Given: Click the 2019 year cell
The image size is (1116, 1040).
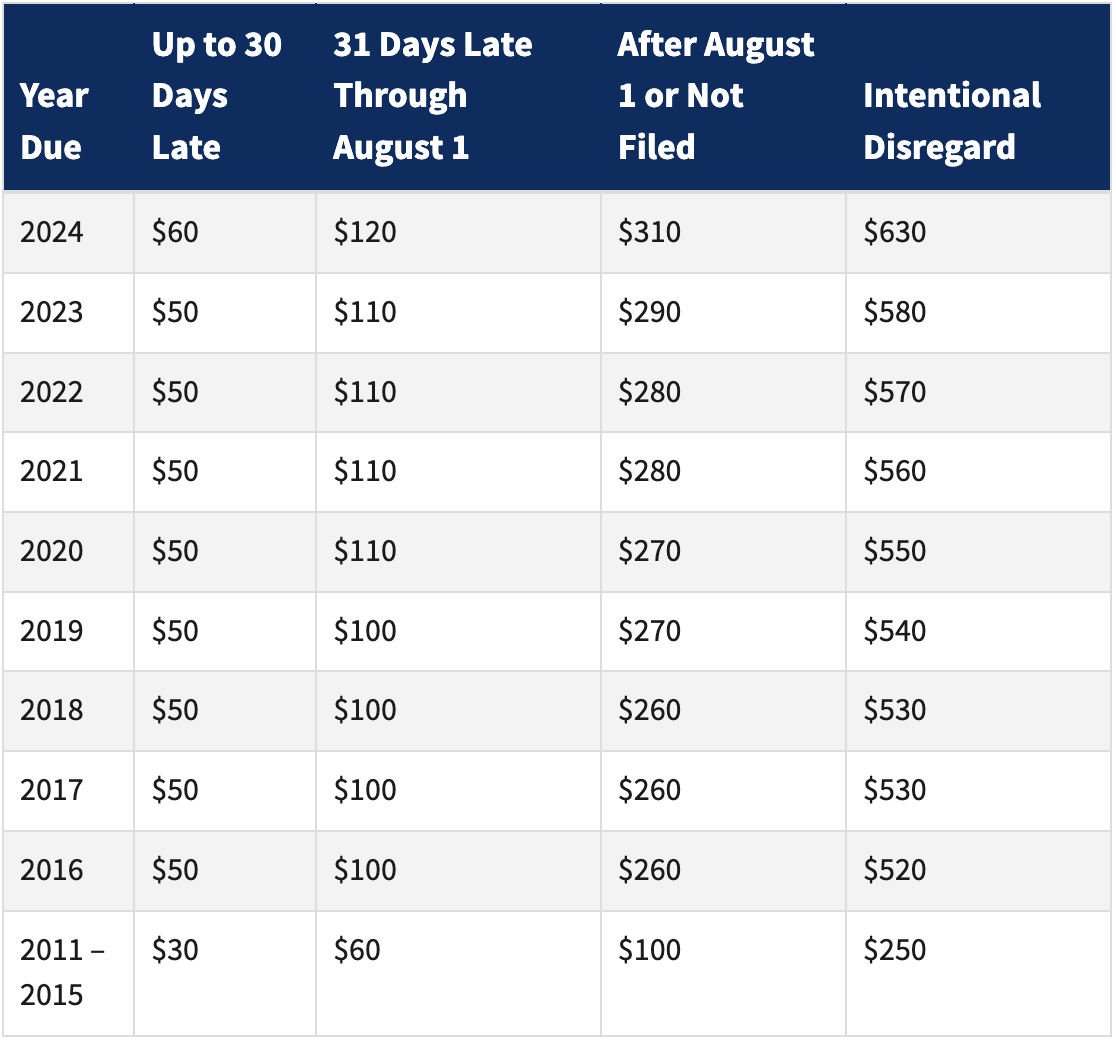Looking at the screenshot, I should point(52,631).
